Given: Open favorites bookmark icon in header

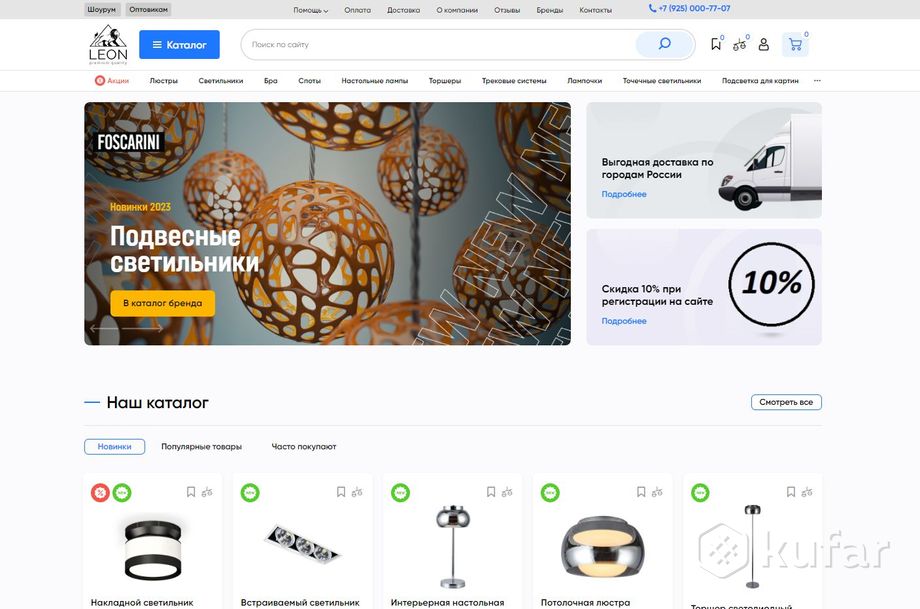Looking at the screenshot, I should point(716,45).
